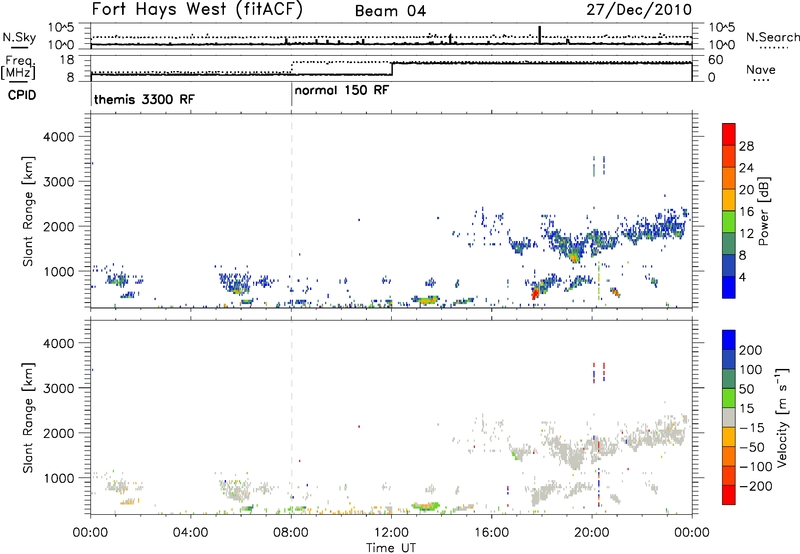Click 'Slant Range [km]' label of velocity panel
This screenshot has width=800, height=554.
tap(28, 417)
